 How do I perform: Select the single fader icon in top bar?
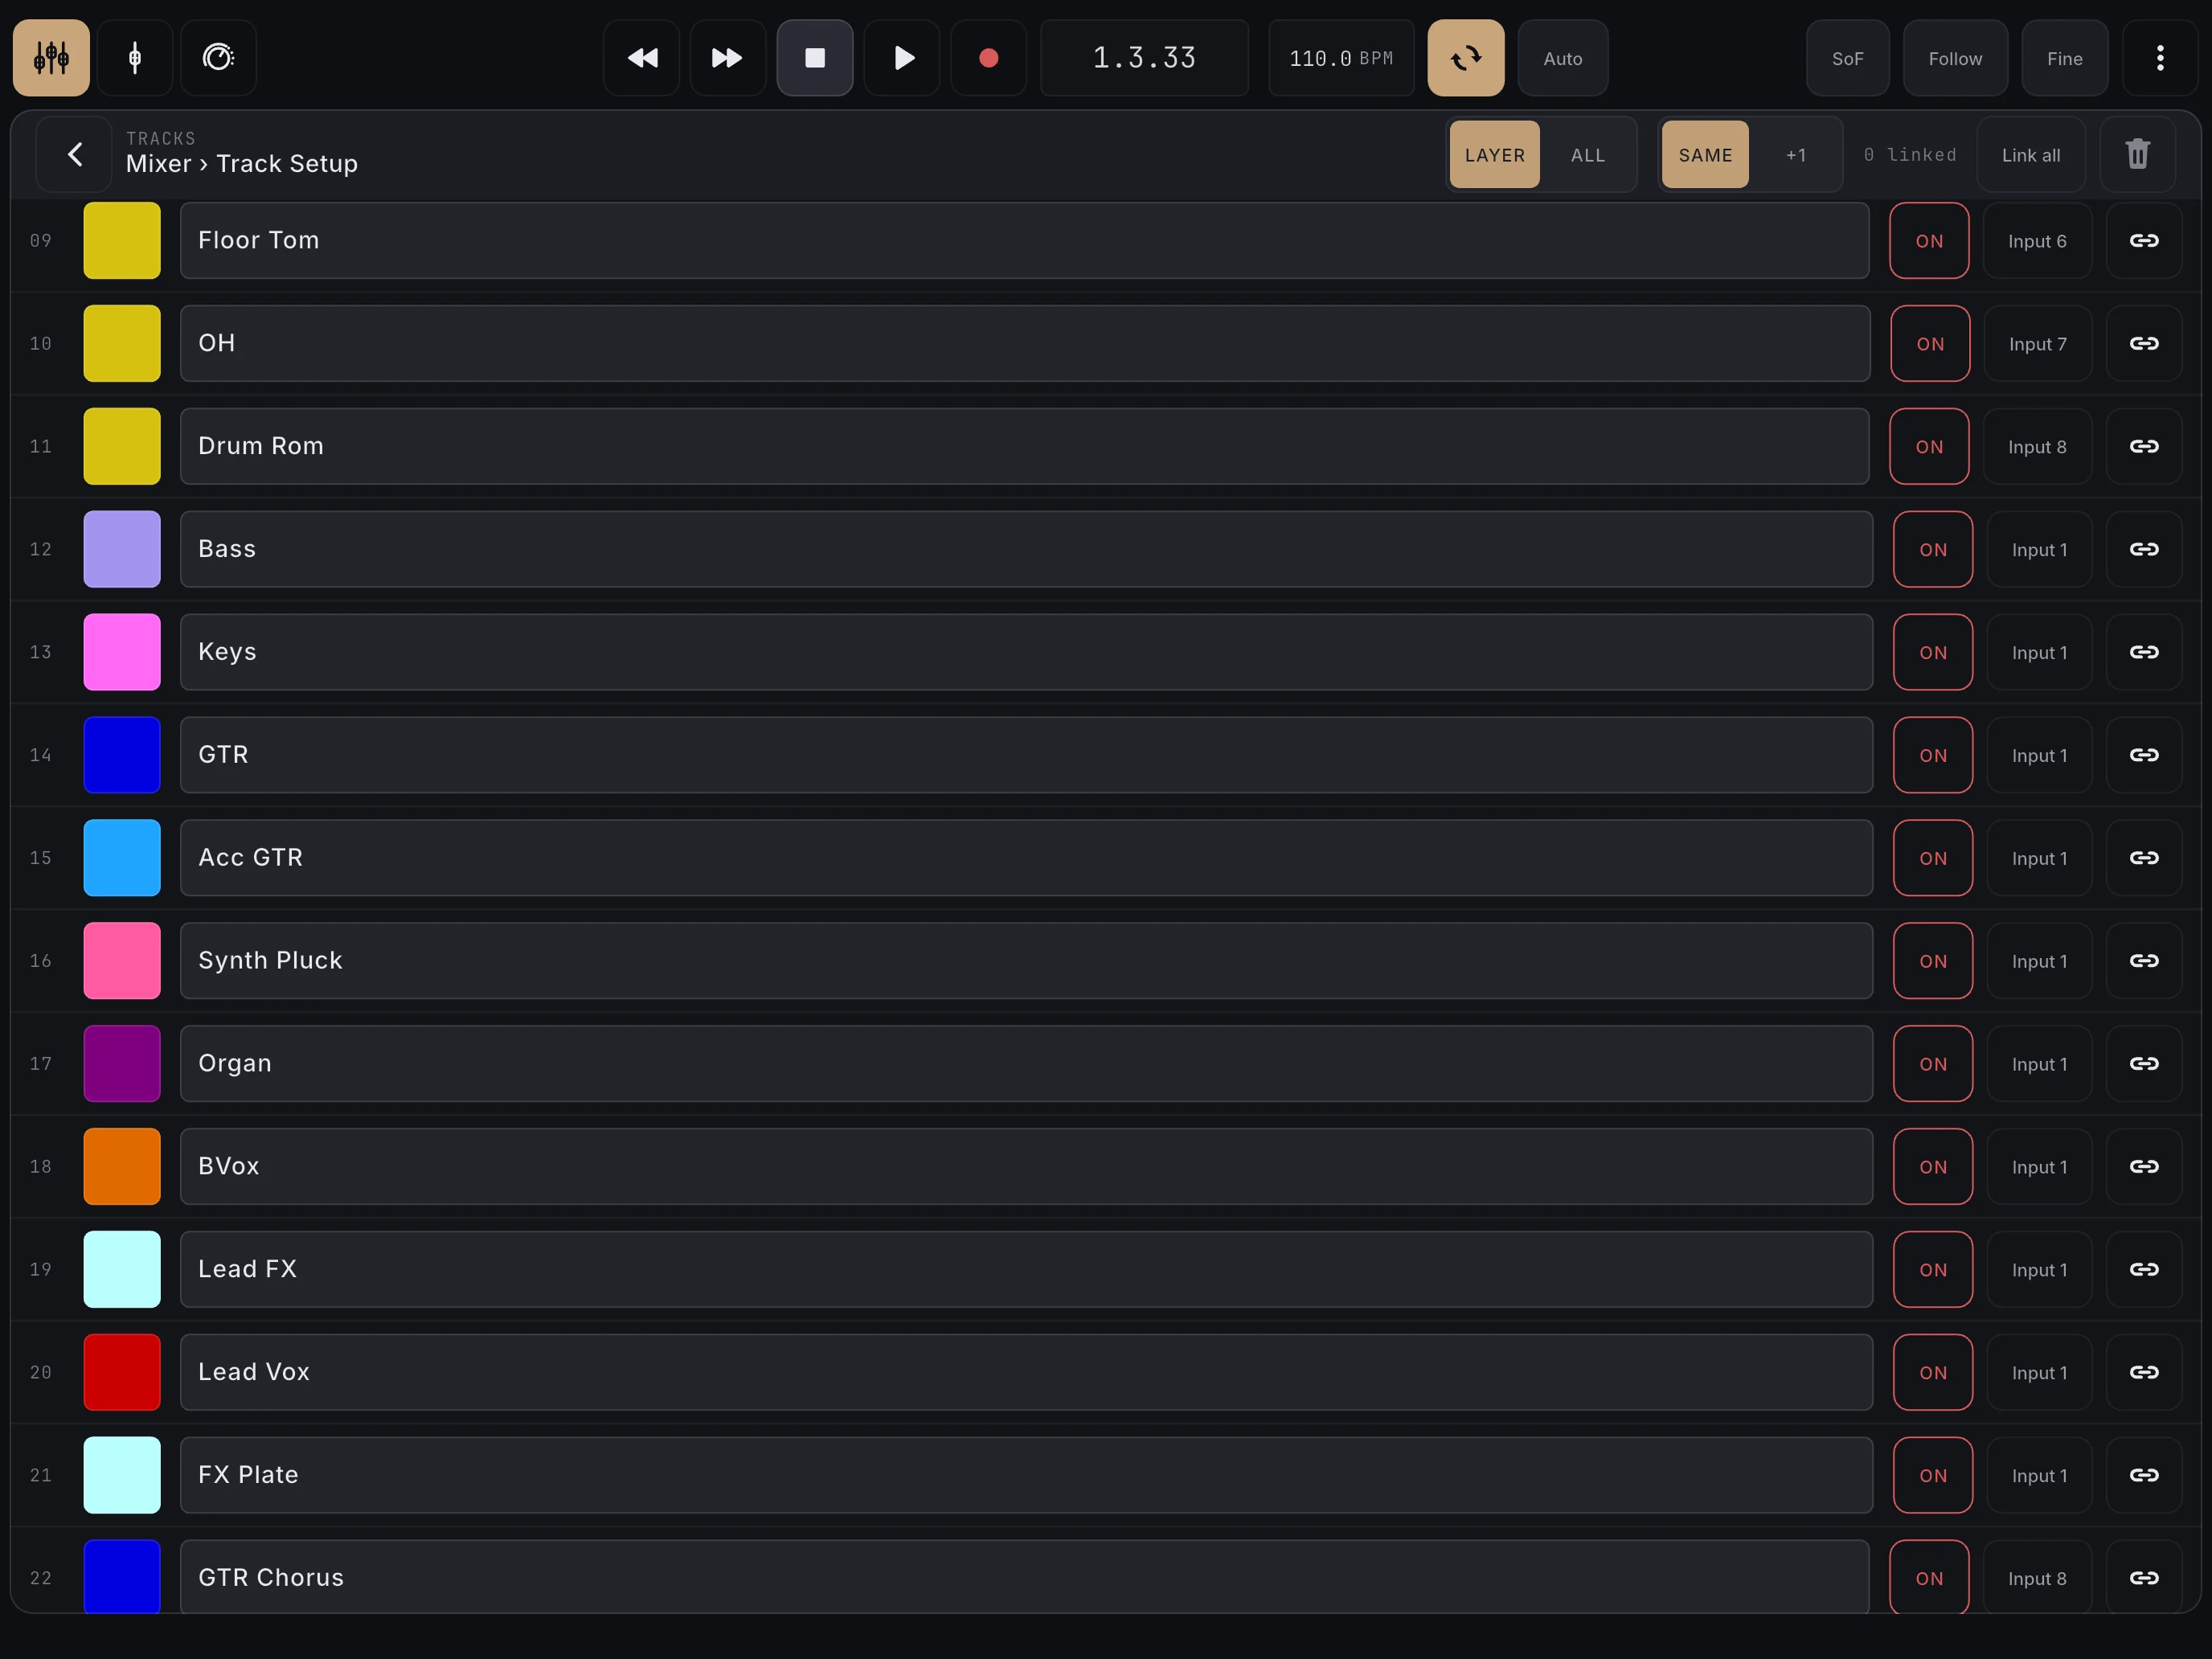[135, 58]
